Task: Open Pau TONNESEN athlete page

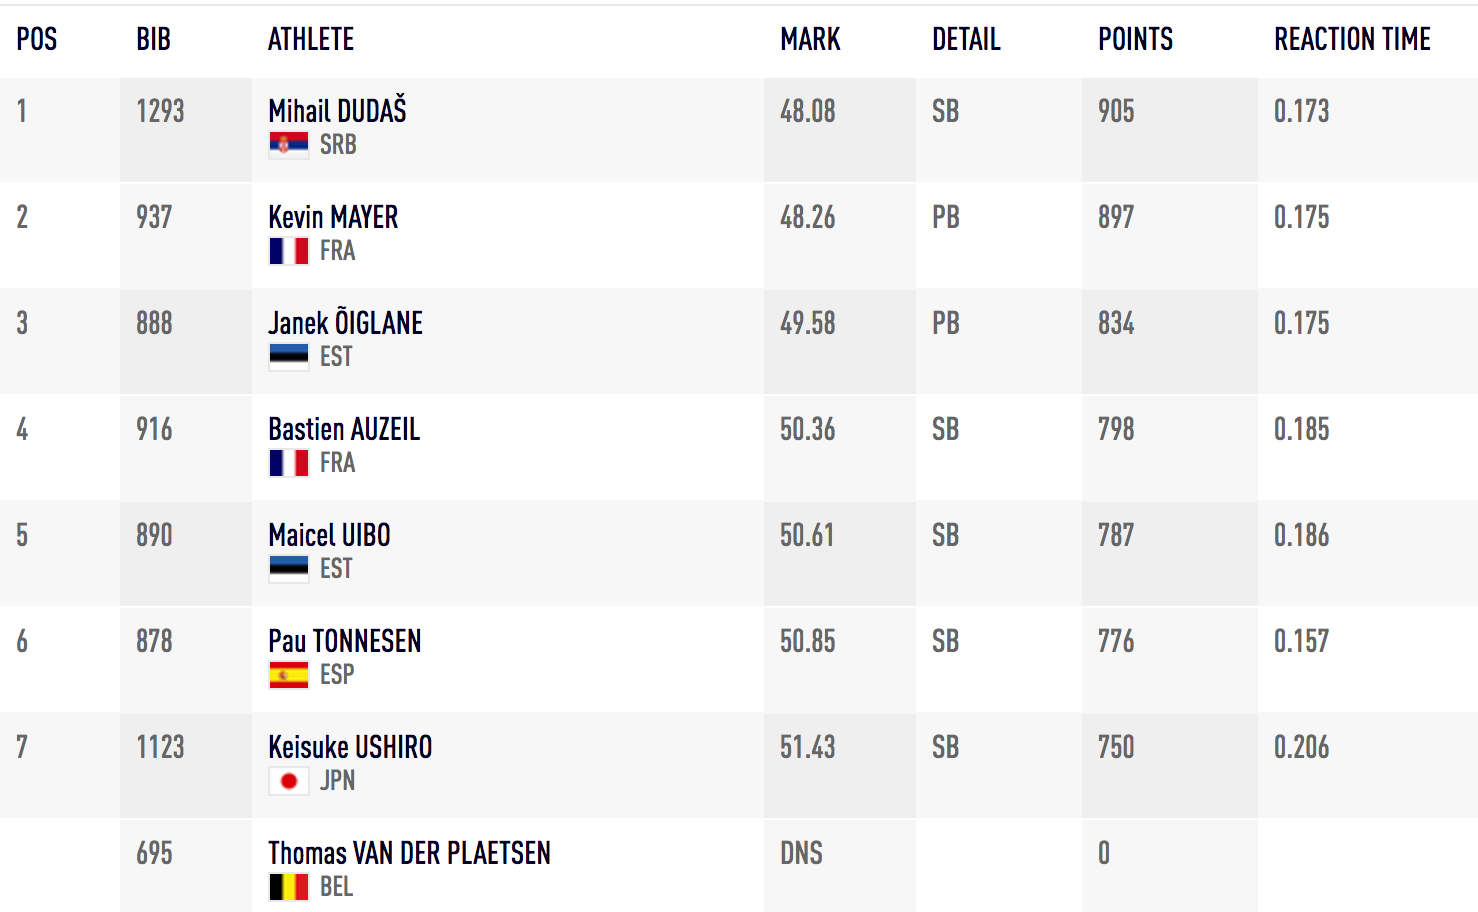Action: [344, 641]
